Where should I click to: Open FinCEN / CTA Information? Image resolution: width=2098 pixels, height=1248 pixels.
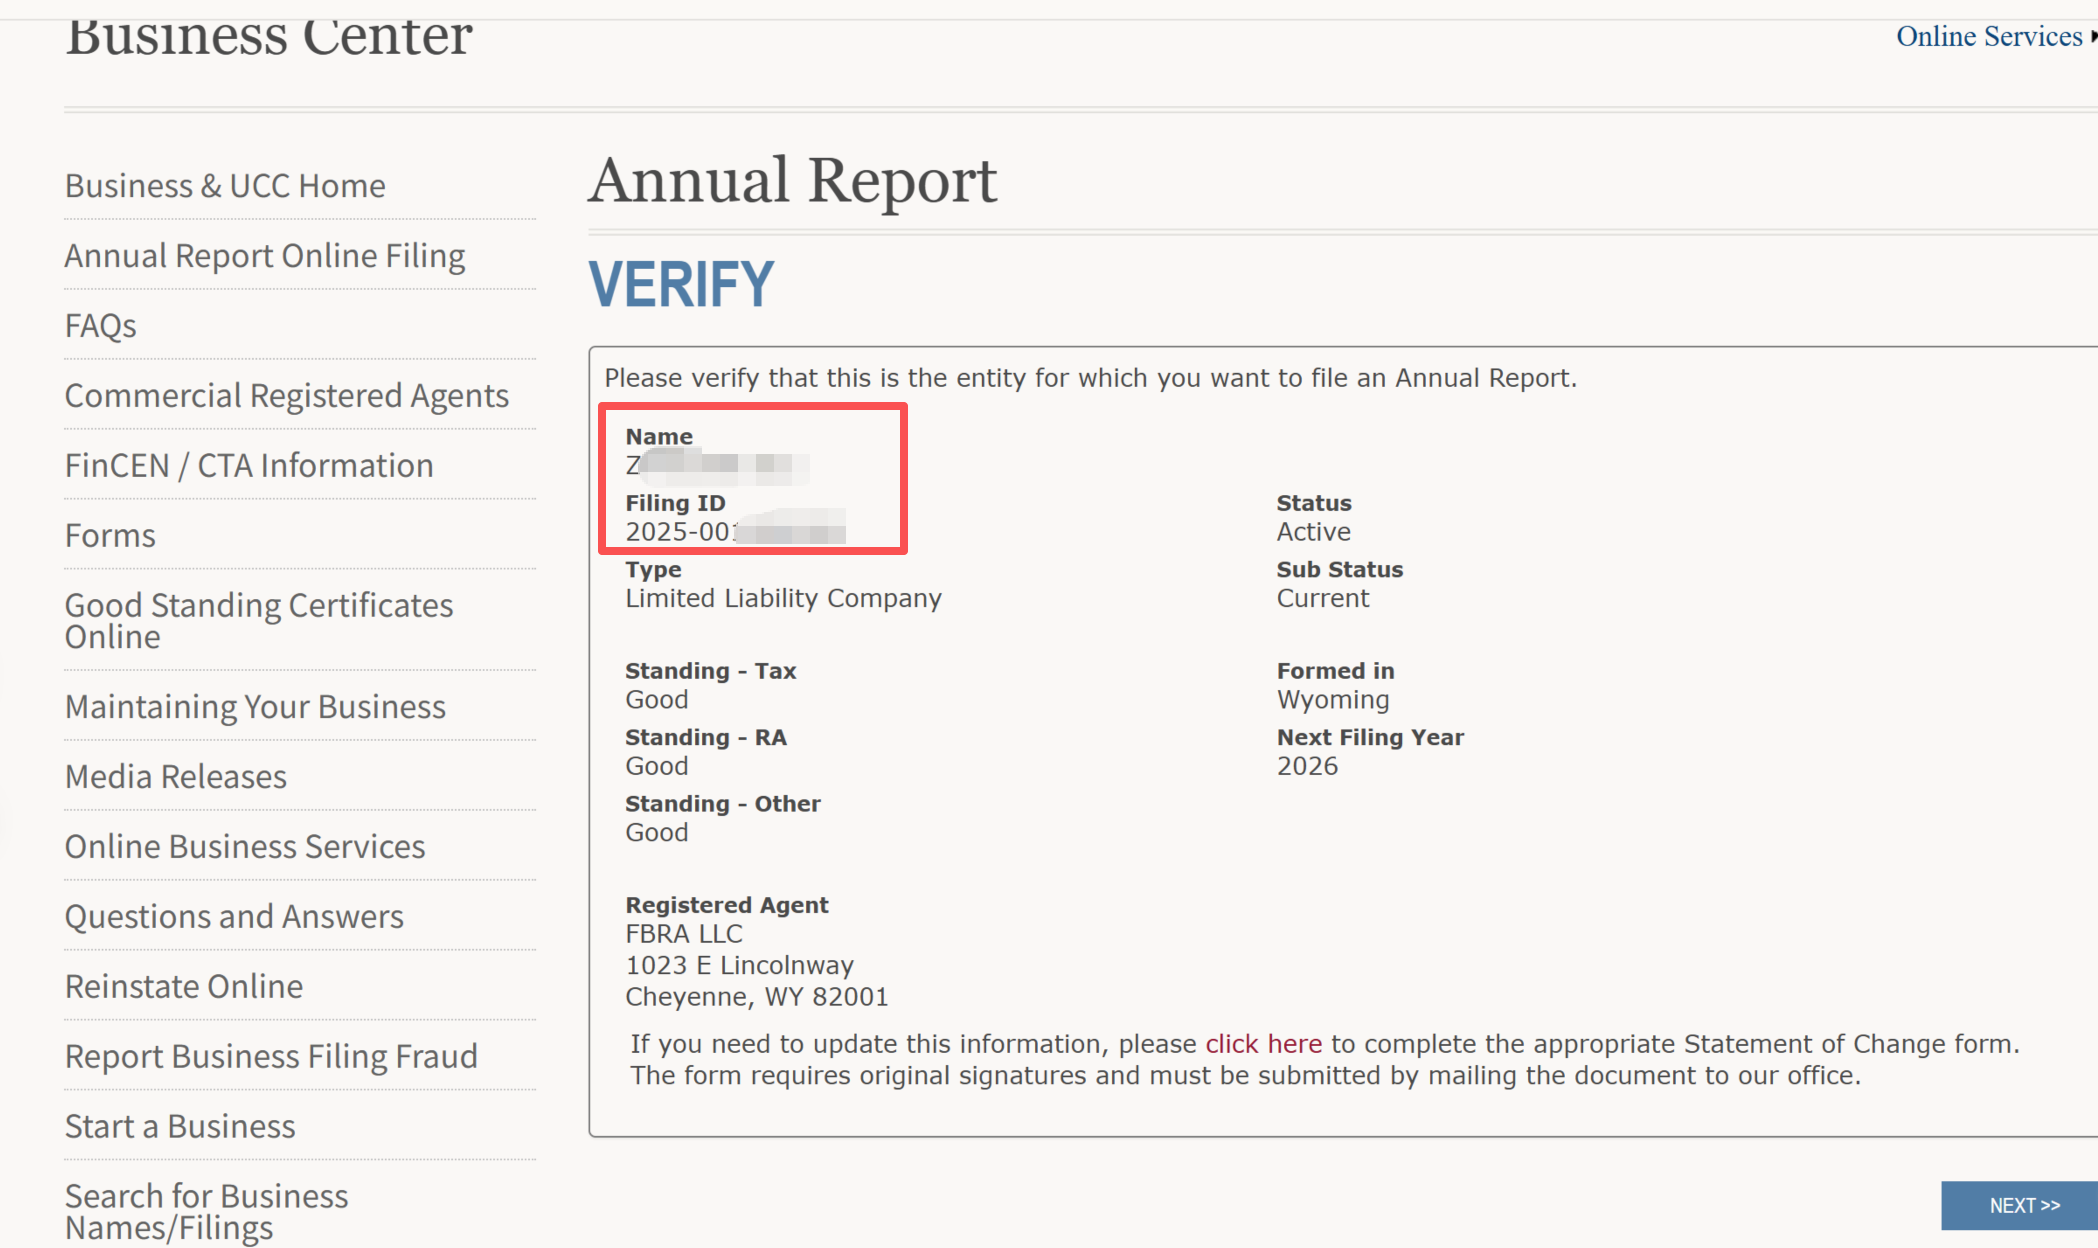click(x=249, y=466)
